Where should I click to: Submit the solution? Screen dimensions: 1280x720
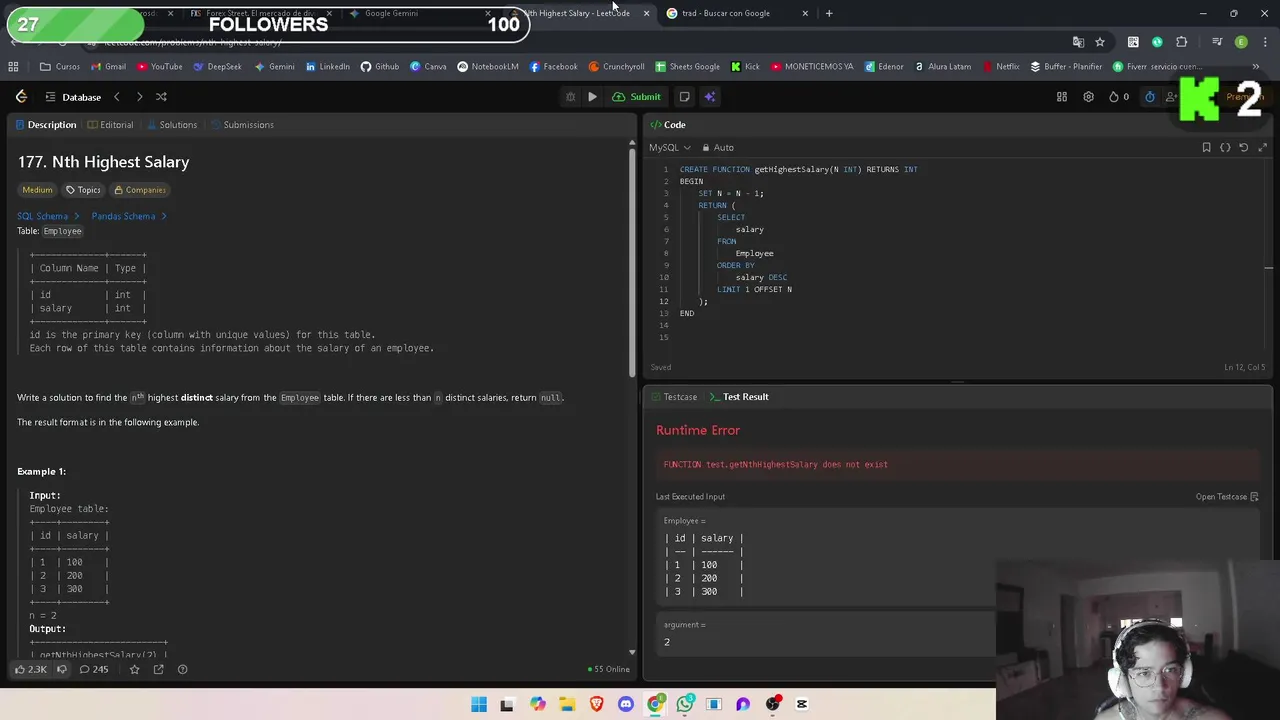[x=637, y=97]
